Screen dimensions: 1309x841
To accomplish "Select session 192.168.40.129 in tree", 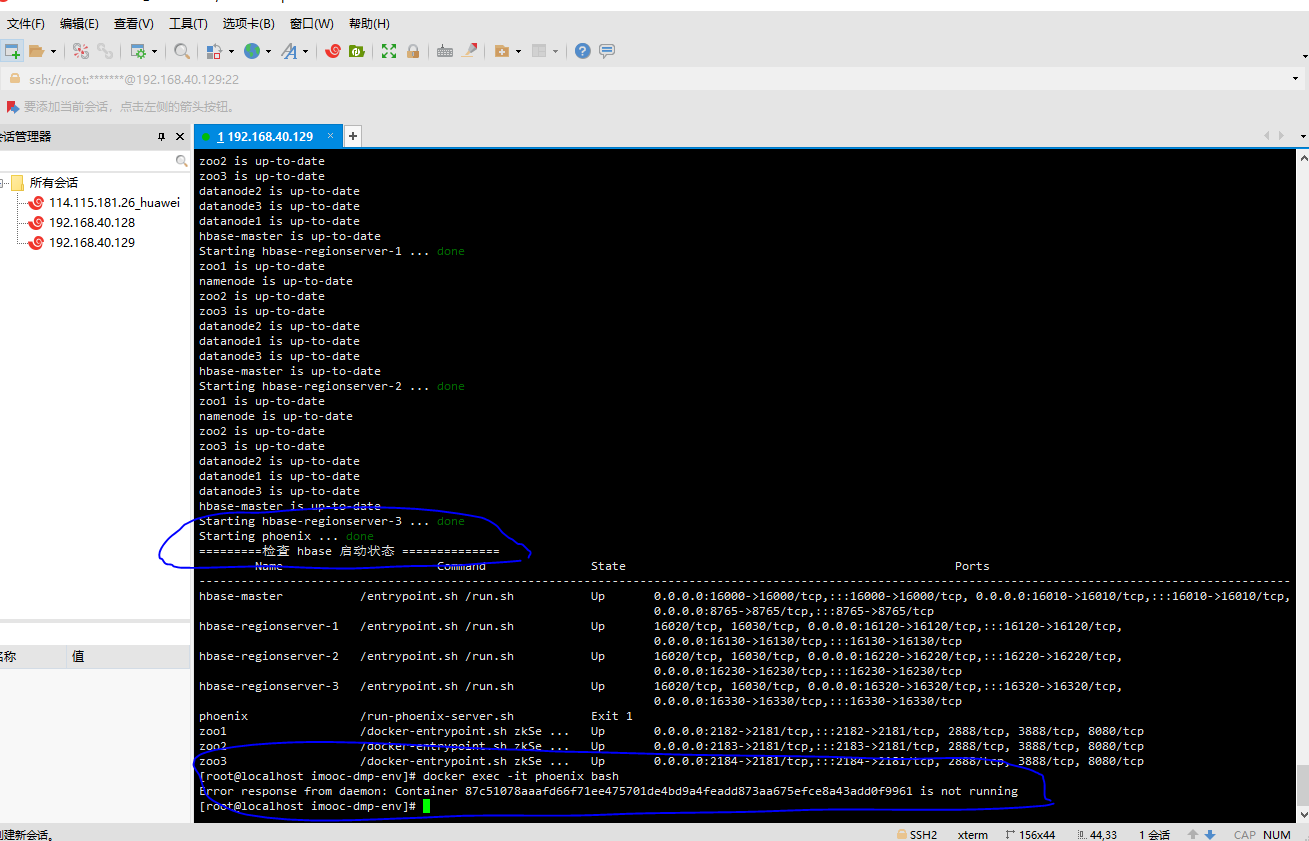I will point(91,243).
